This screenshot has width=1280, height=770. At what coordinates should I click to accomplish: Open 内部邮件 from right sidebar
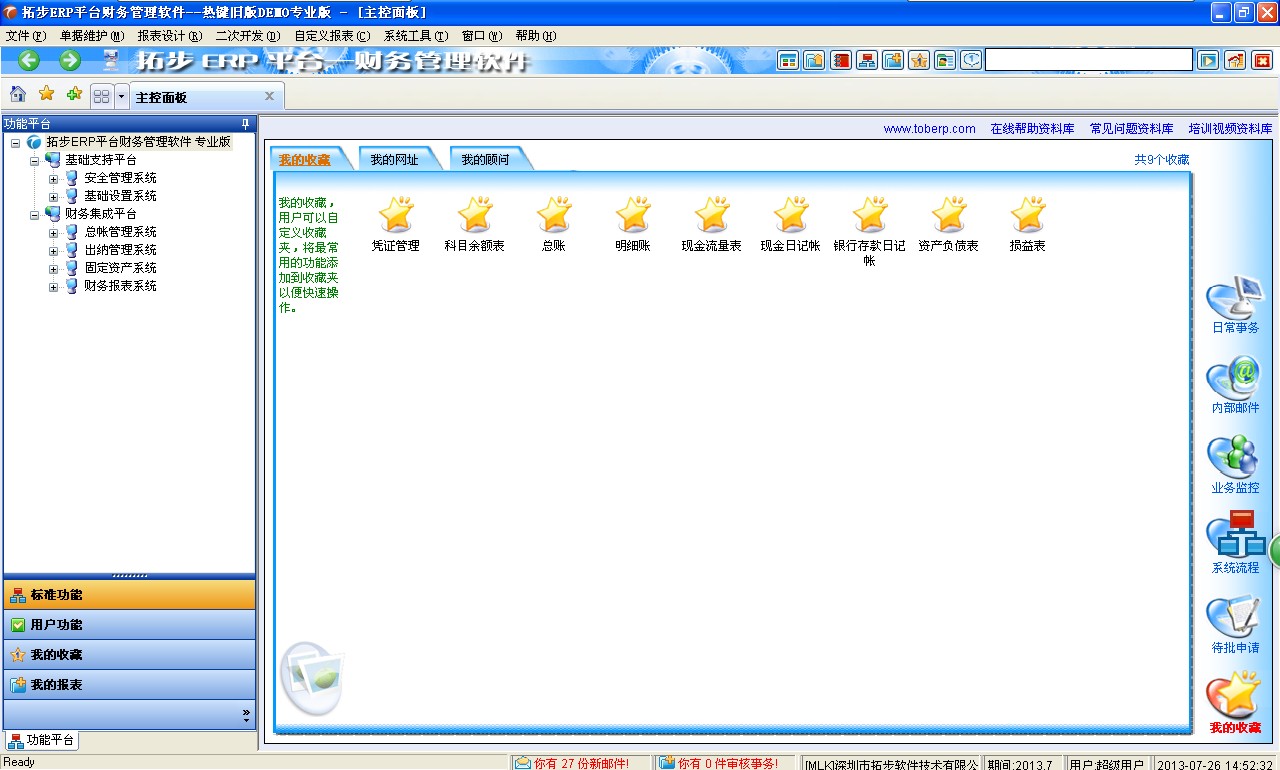[x=1234, y=379]
